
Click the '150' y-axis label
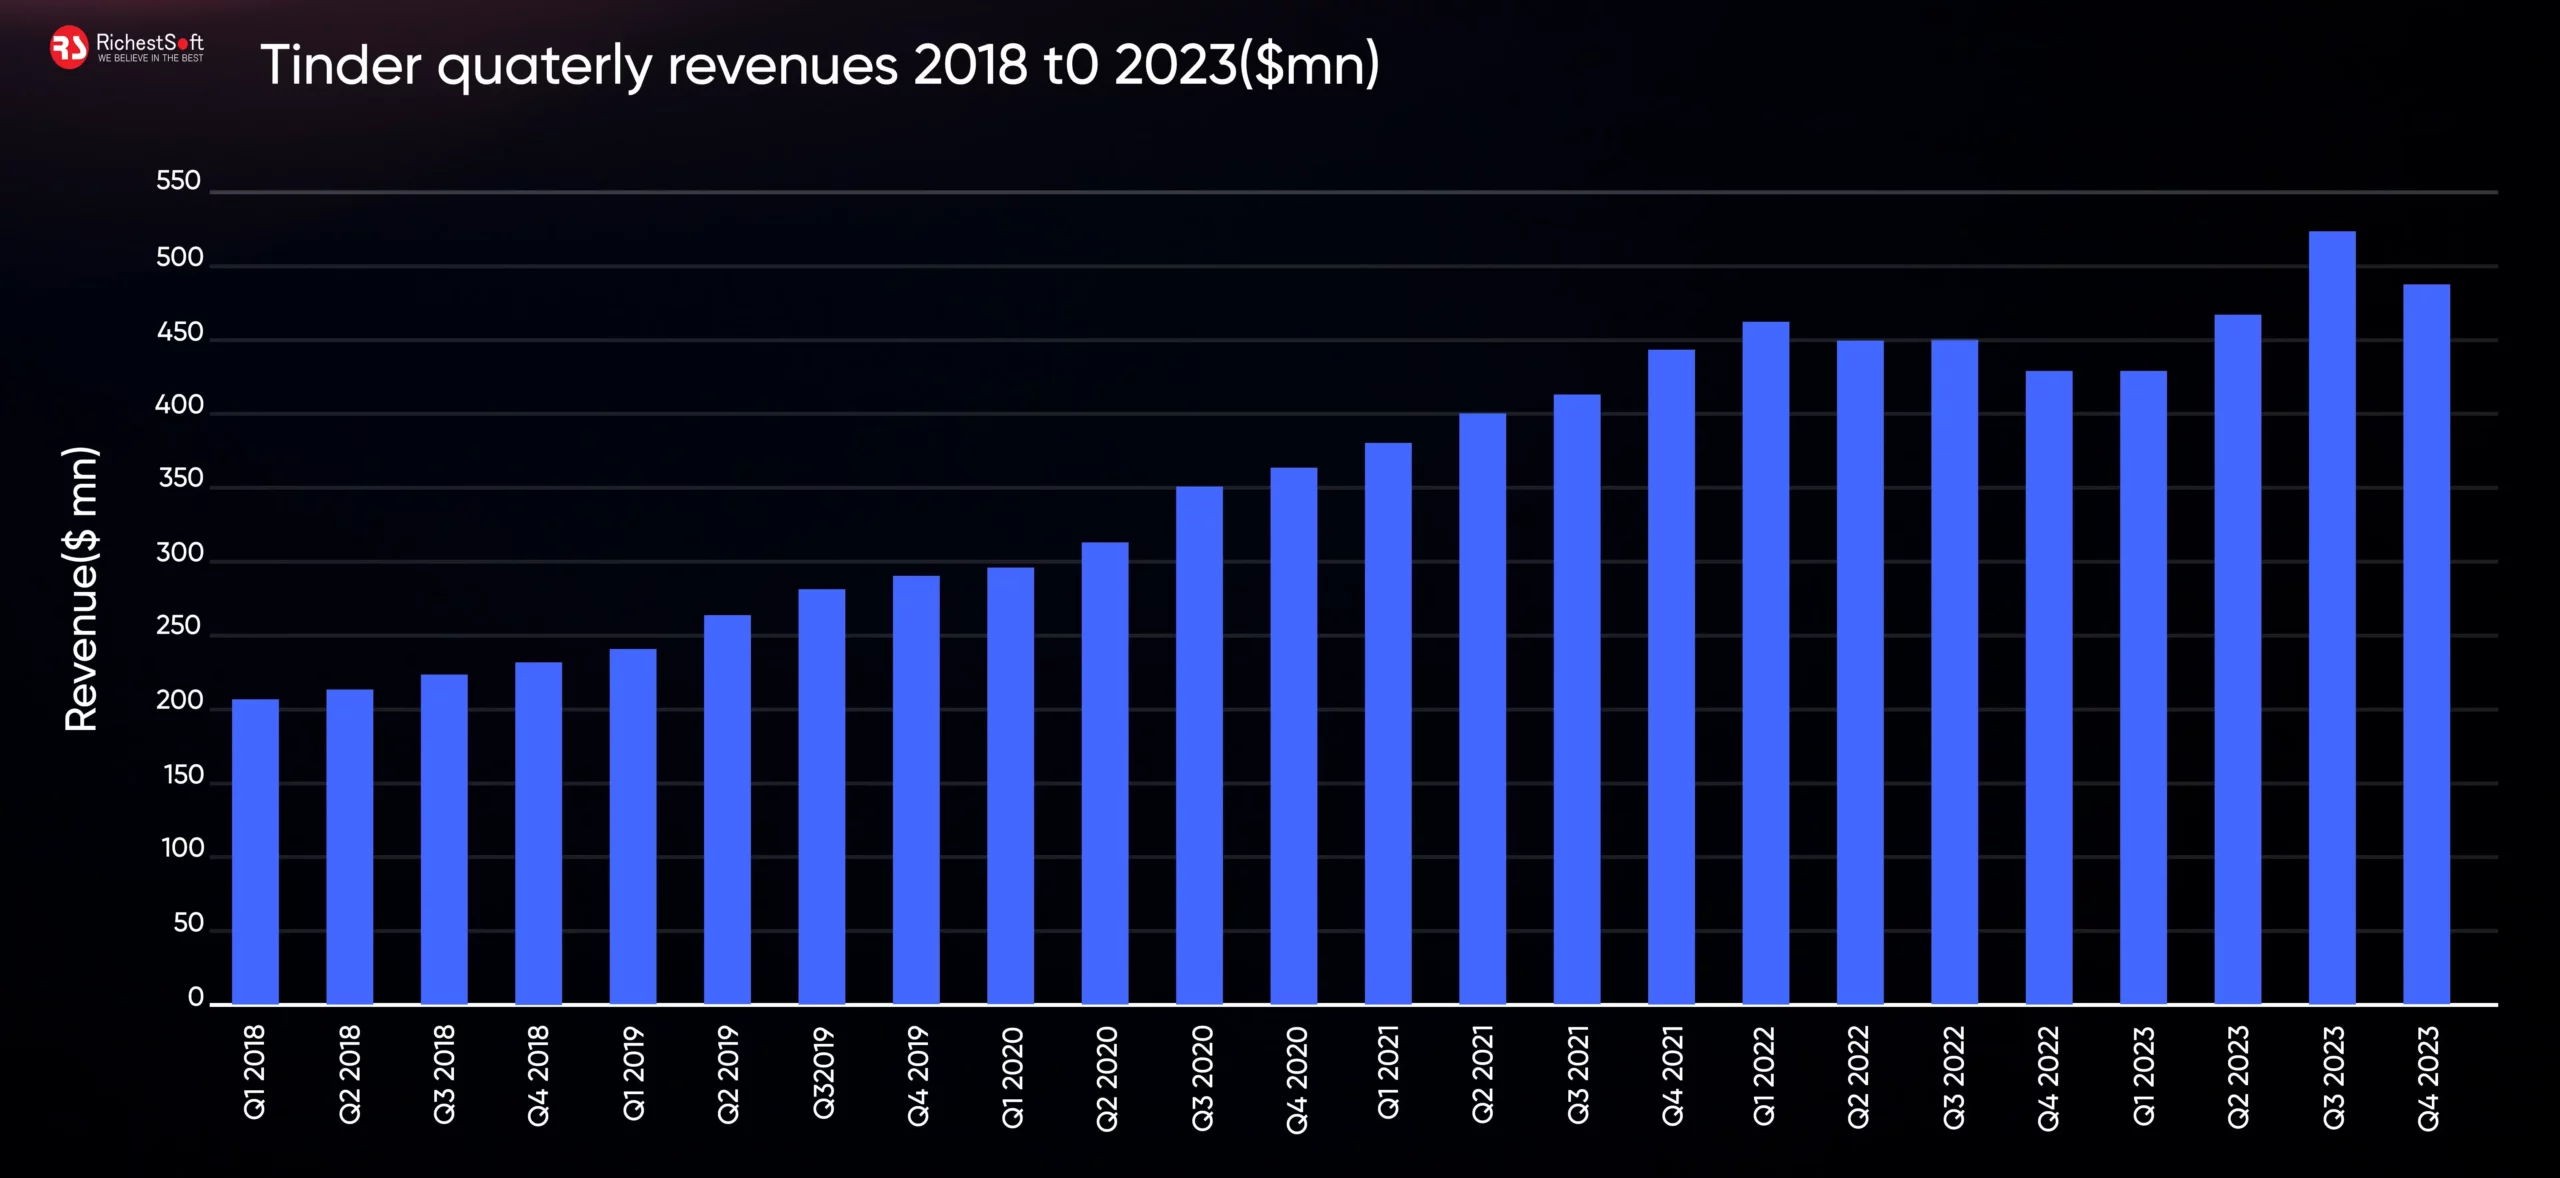coord(183,775)
